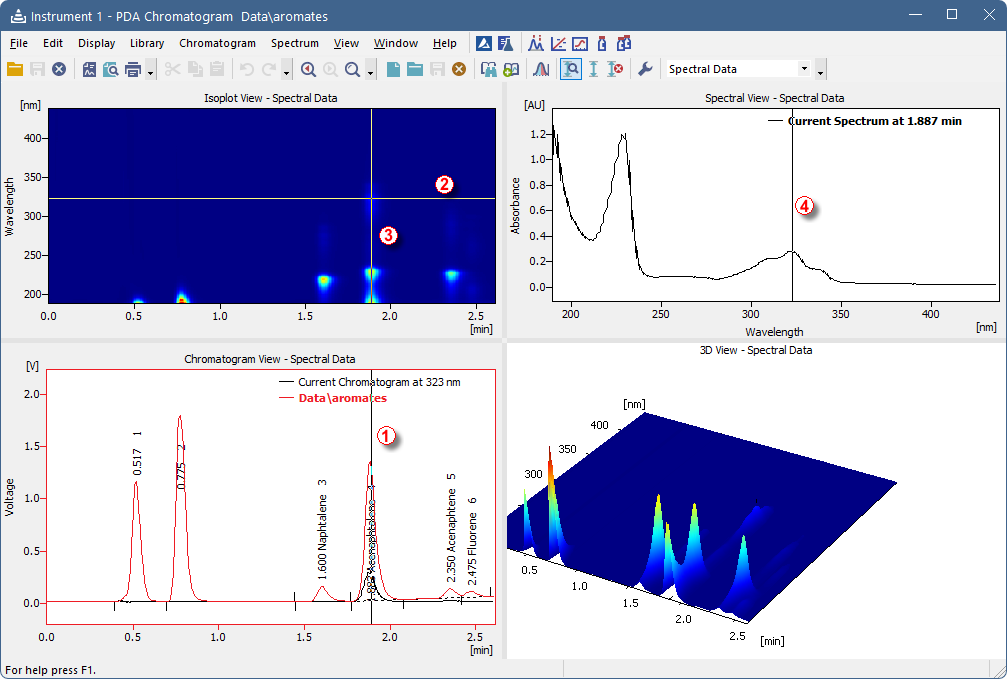The height and width of the screenshot is (679, 1007).
Task: Click the cursor with red X icon
Action: [x=615, y=69]
